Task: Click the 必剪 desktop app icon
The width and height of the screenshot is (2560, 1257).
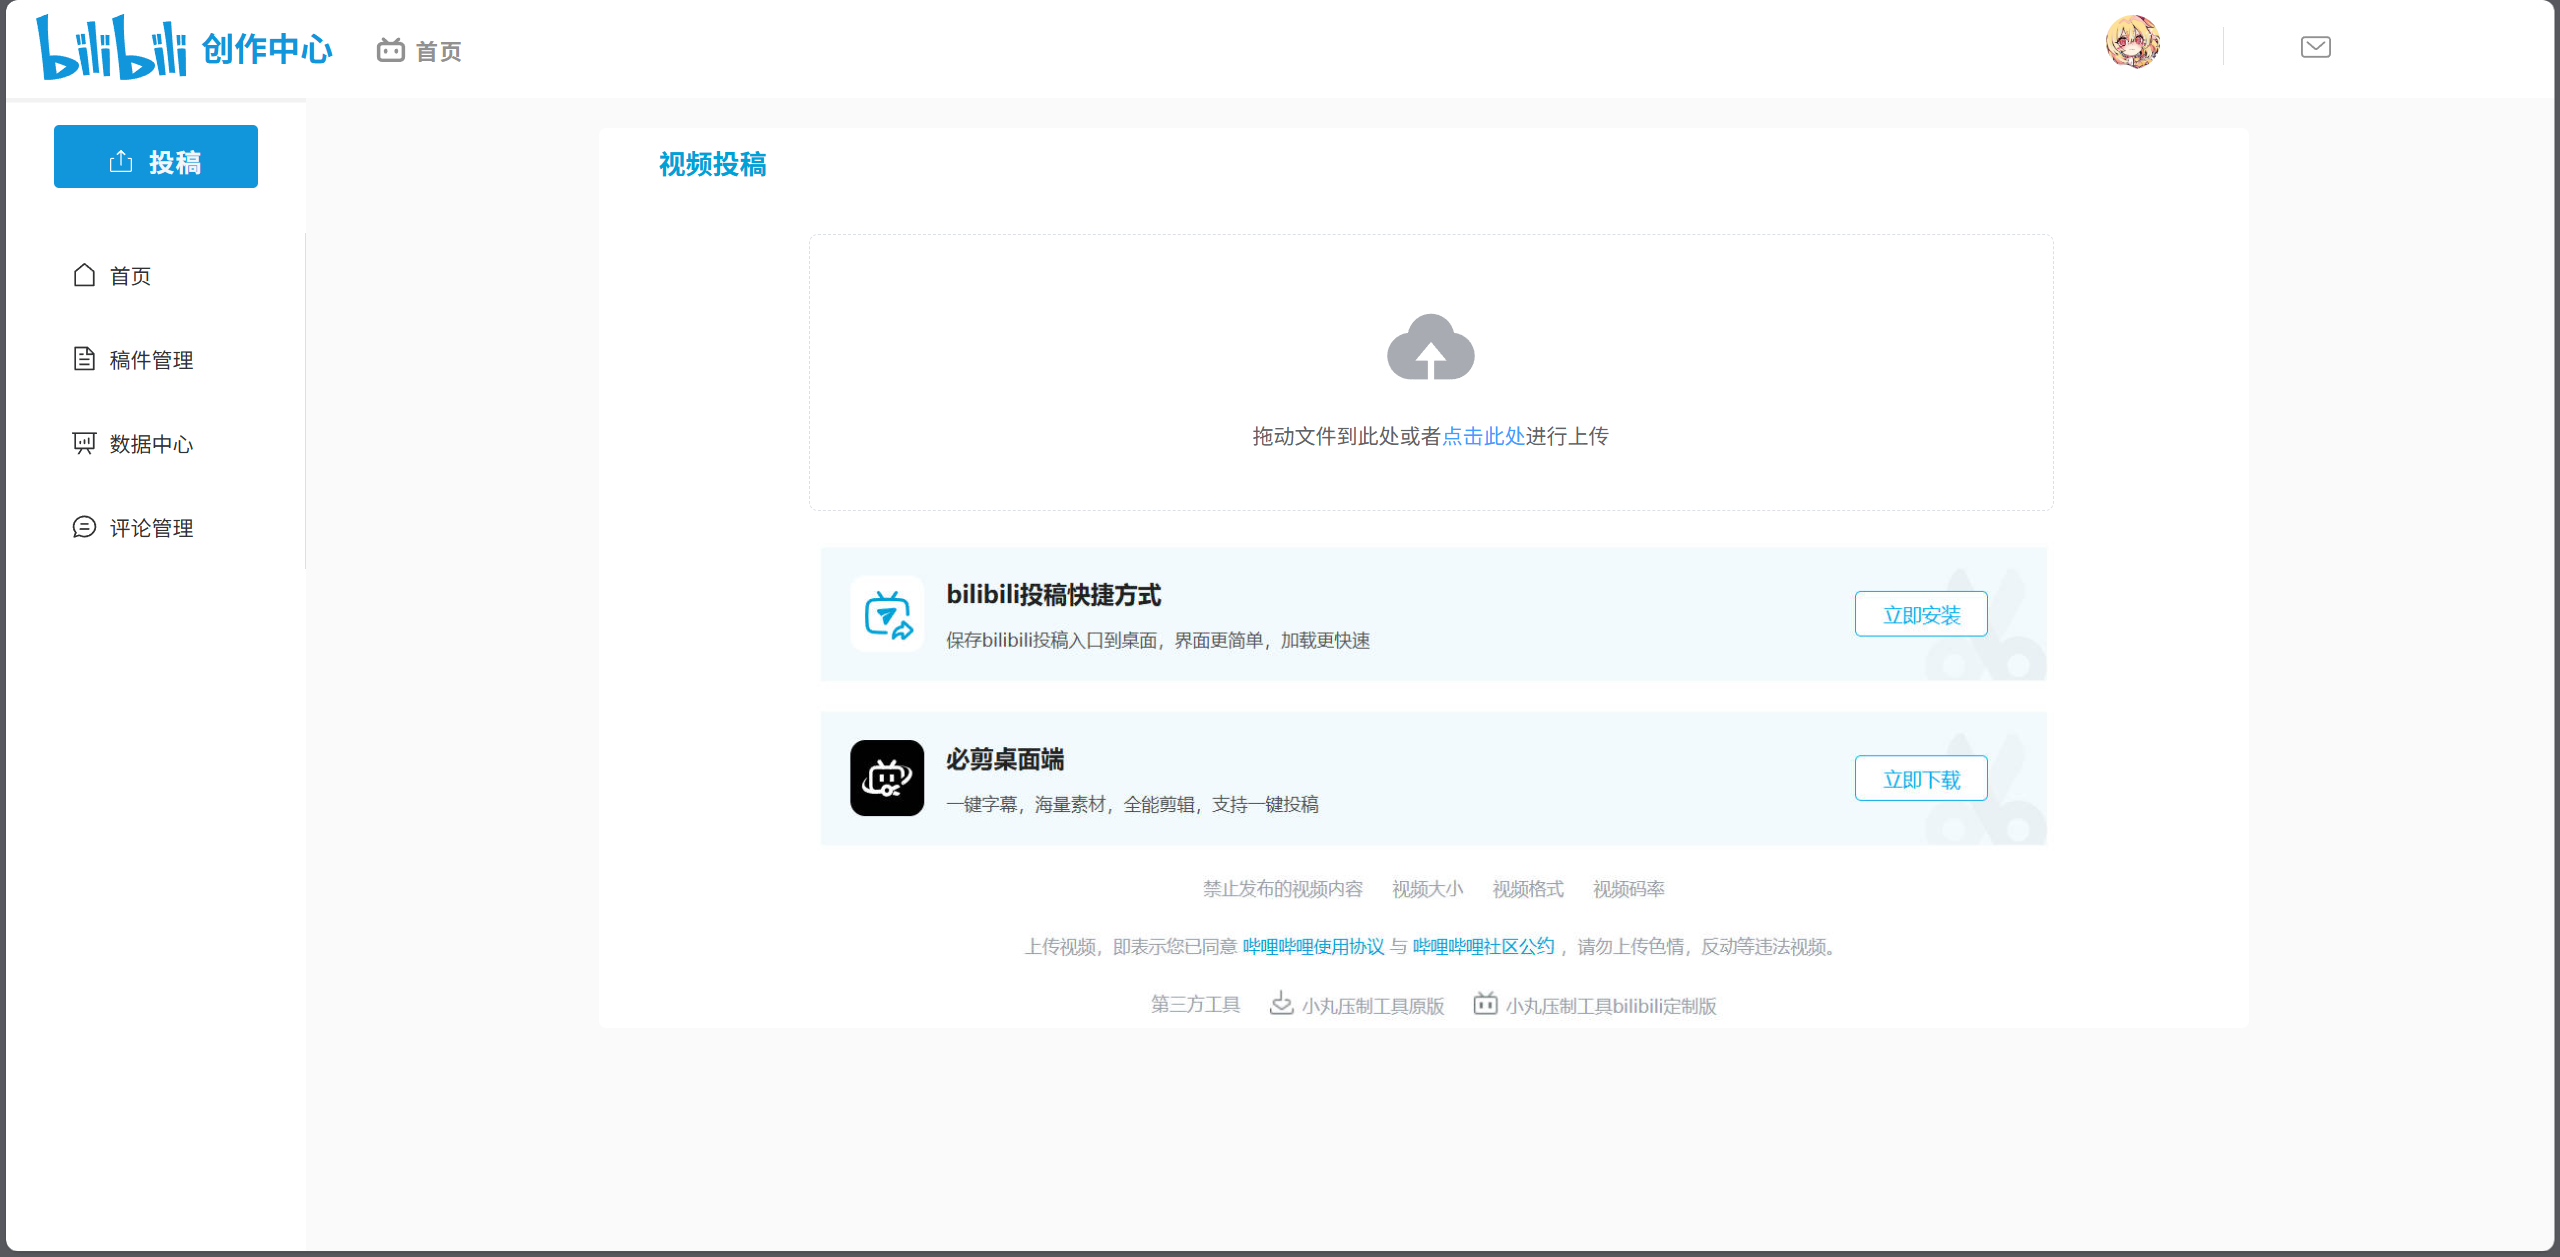Action: 887,778
